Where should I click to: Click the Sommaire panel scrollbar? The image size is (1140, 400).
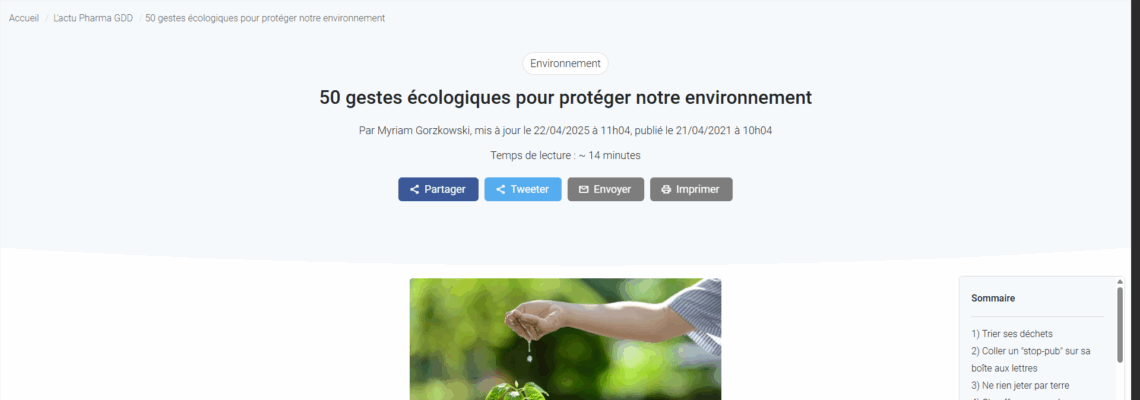point(1120,320)
